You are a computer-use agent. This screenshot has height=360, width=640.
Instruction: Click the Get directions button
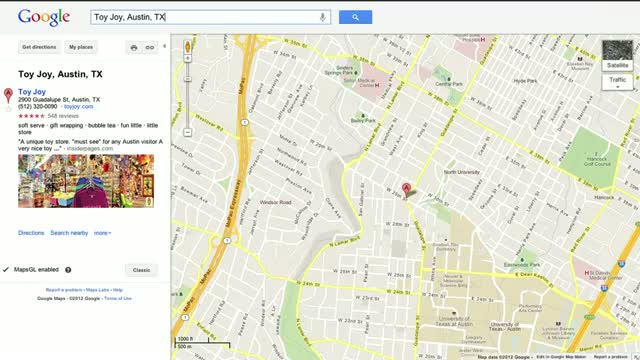(39, 47)
